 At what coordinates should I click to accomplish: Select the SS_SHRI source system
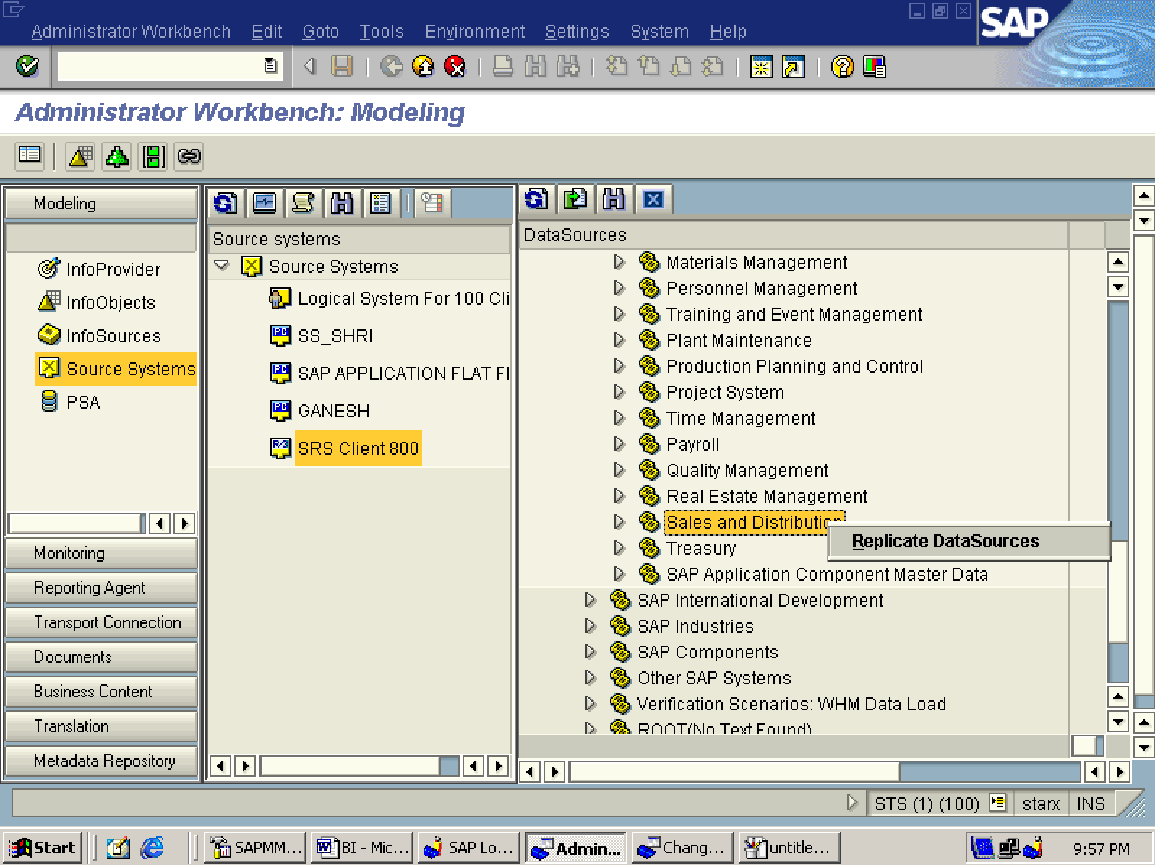pos(335,336)
